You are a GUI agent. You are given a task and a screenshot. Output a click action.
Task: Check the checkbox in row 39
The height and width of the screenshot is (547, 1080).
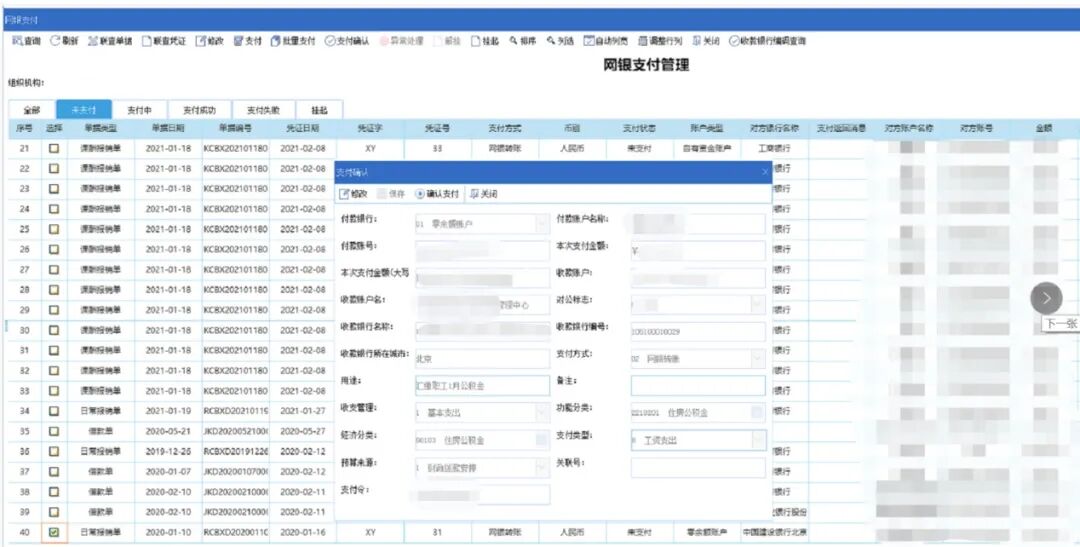pyautogui.click(x=54, y=512)
